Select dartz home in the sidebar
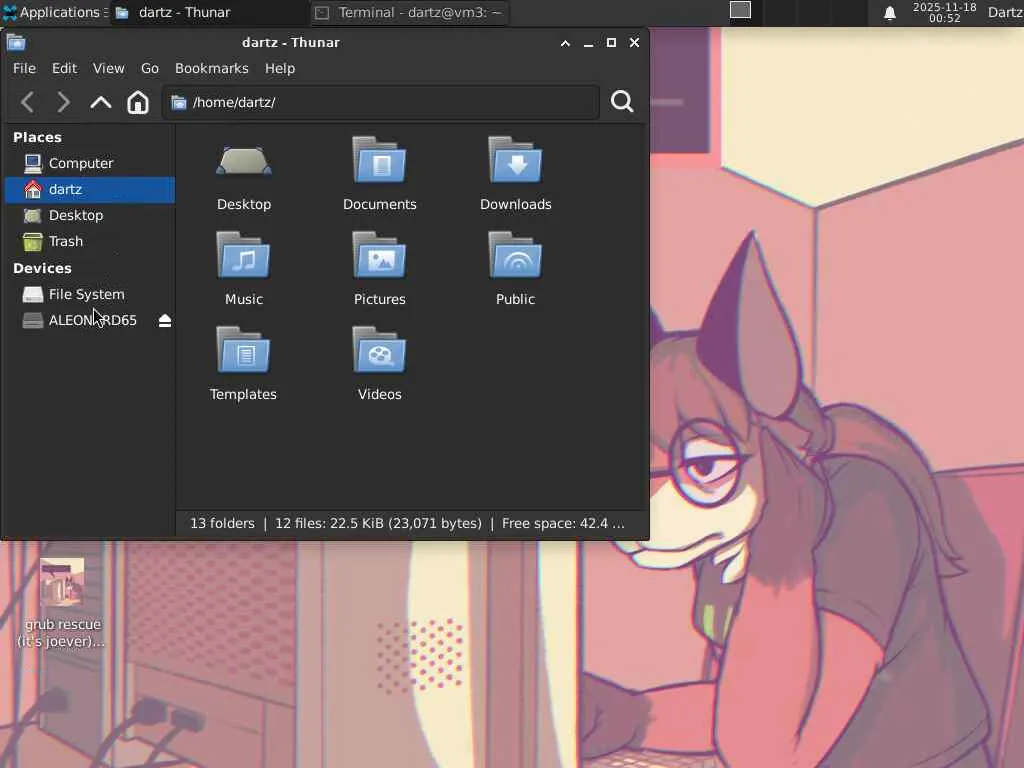The width and height of the screenshot is (1024, 768). point(89,189)
